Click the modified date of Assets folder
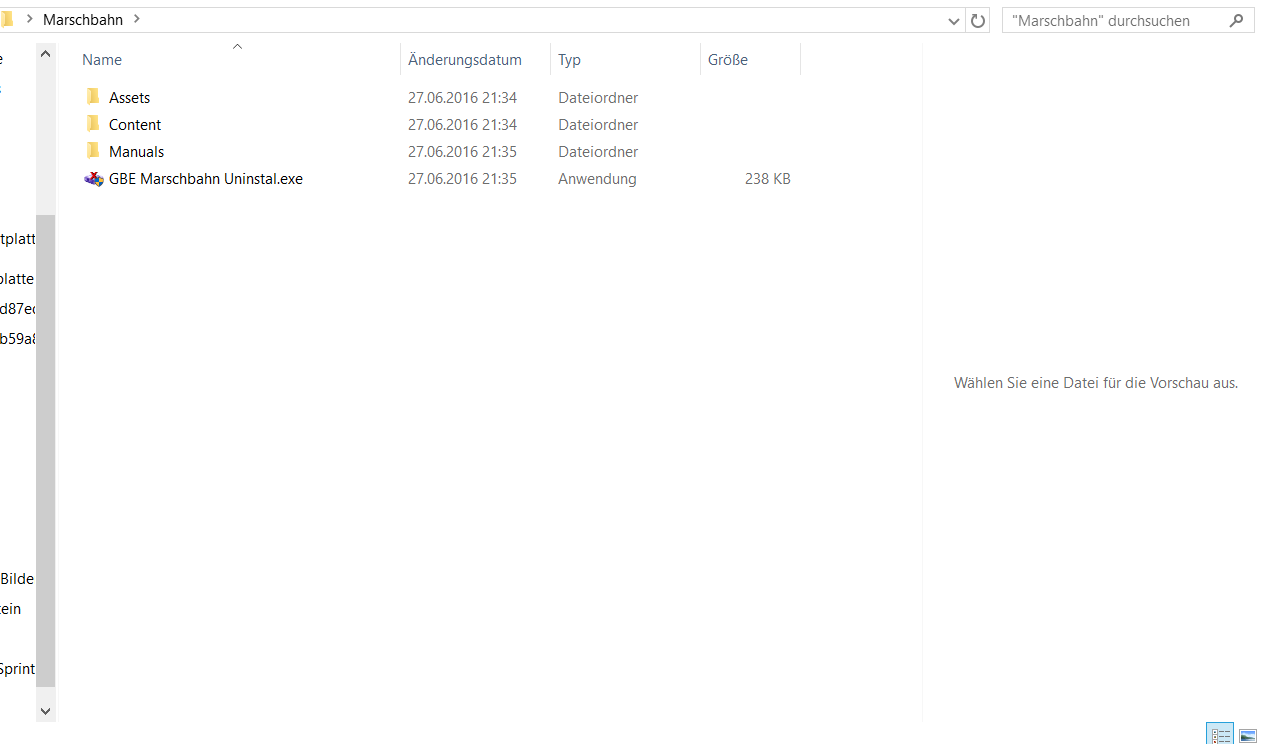 pos(462,97)
